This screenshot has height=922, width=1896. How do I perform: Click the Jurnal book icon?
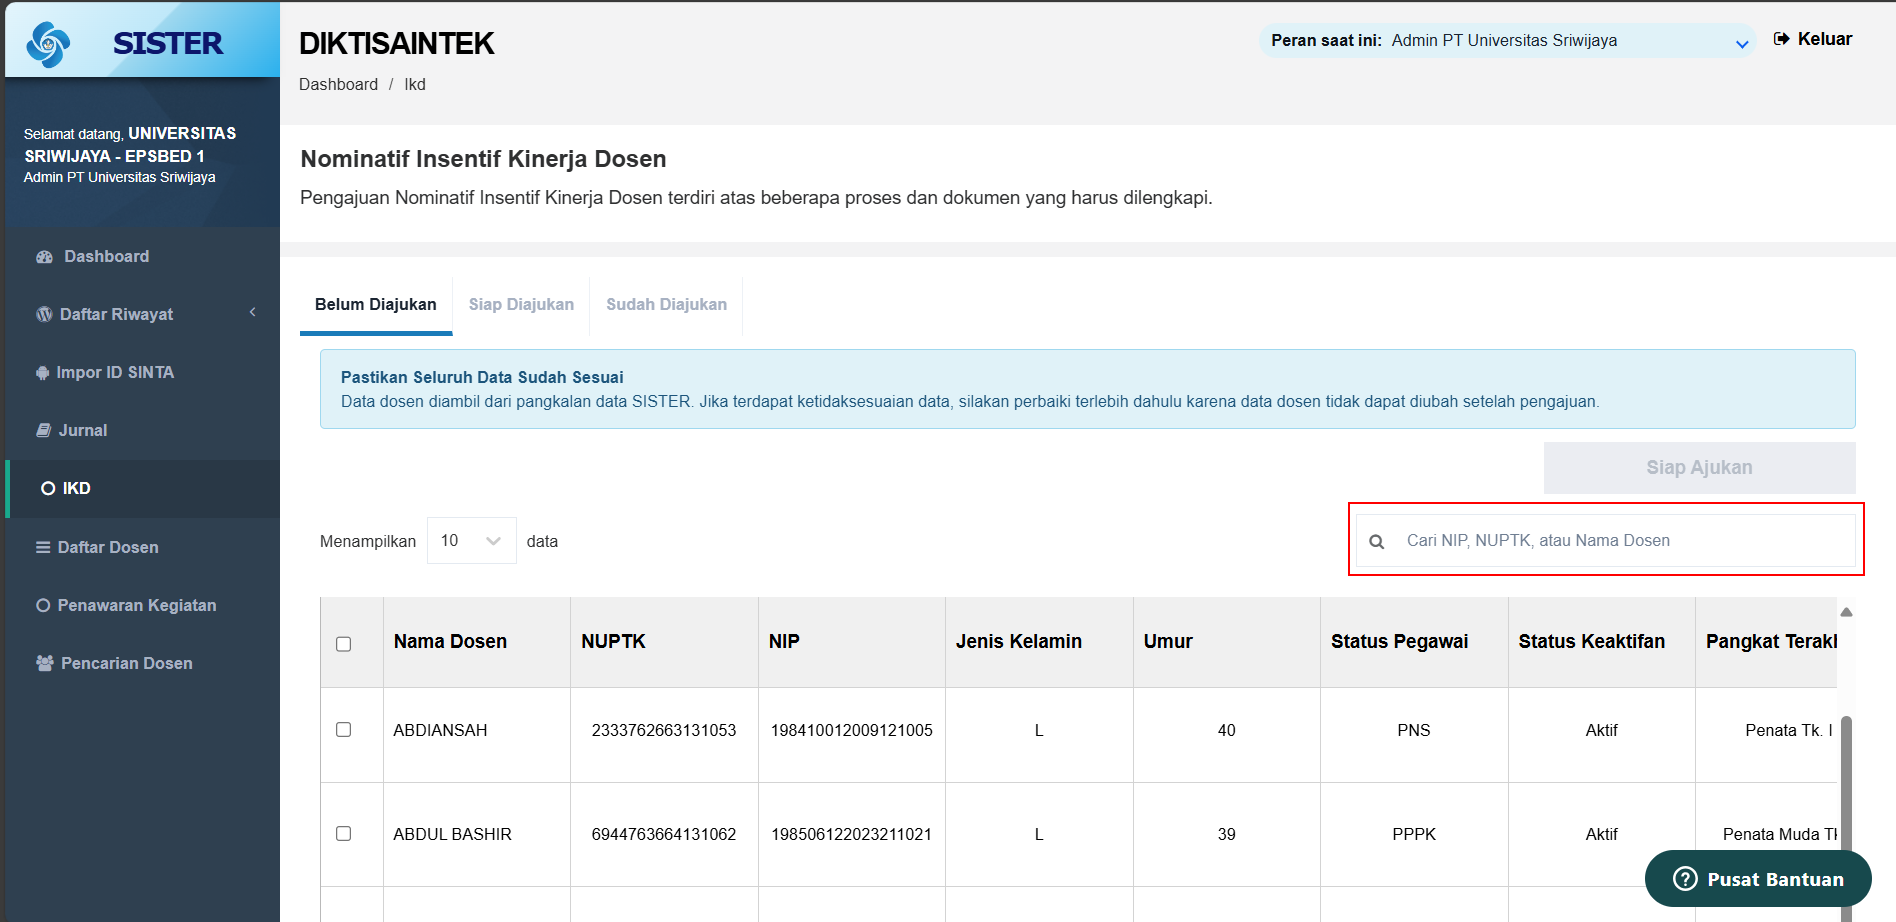43,430
